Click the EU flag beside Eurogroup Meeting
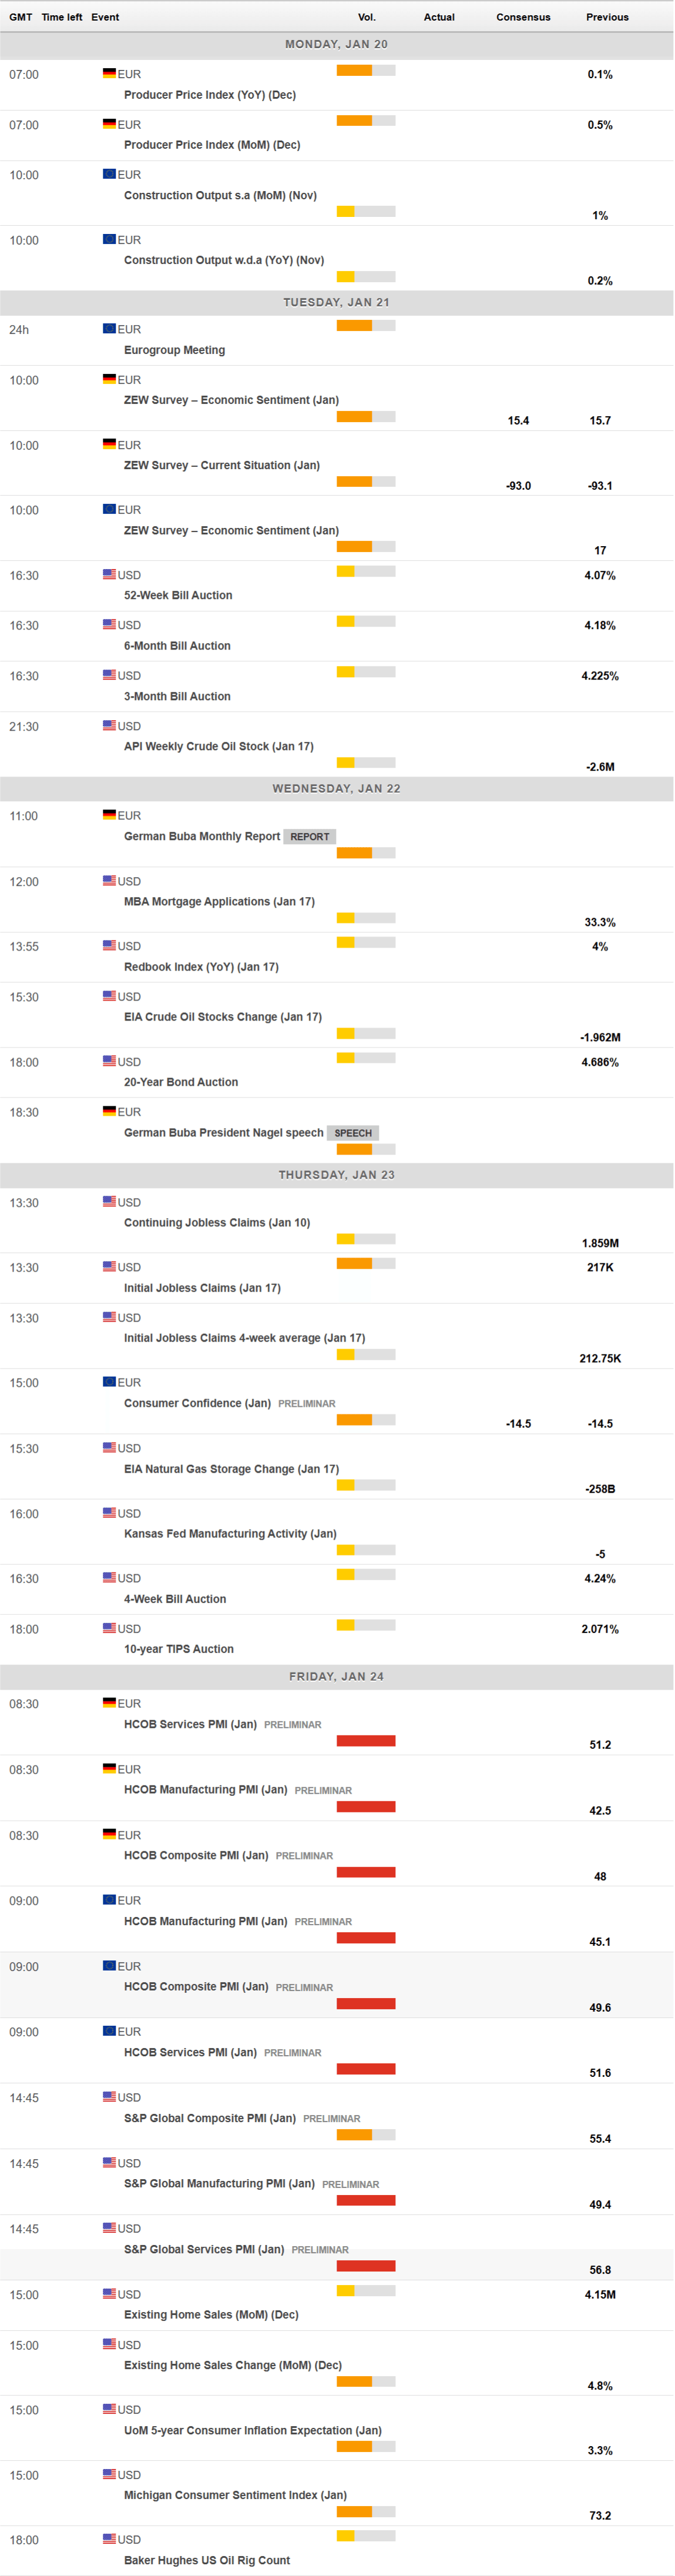The height and width of the screenshot is (2576, 675). [109, 328]
